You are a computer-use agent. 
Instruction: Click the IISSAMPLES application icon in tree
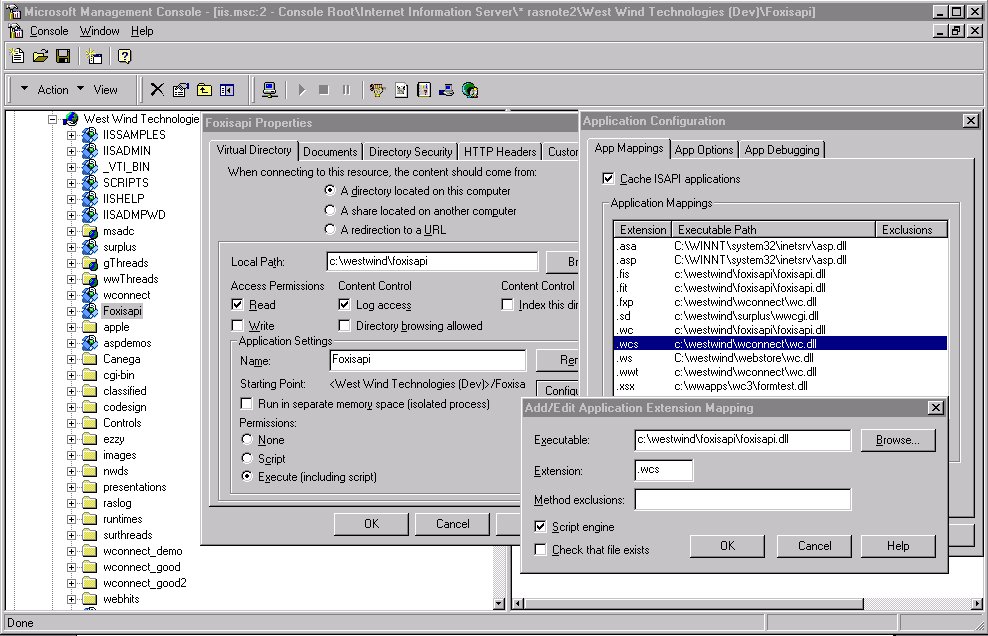coord(91,134)
